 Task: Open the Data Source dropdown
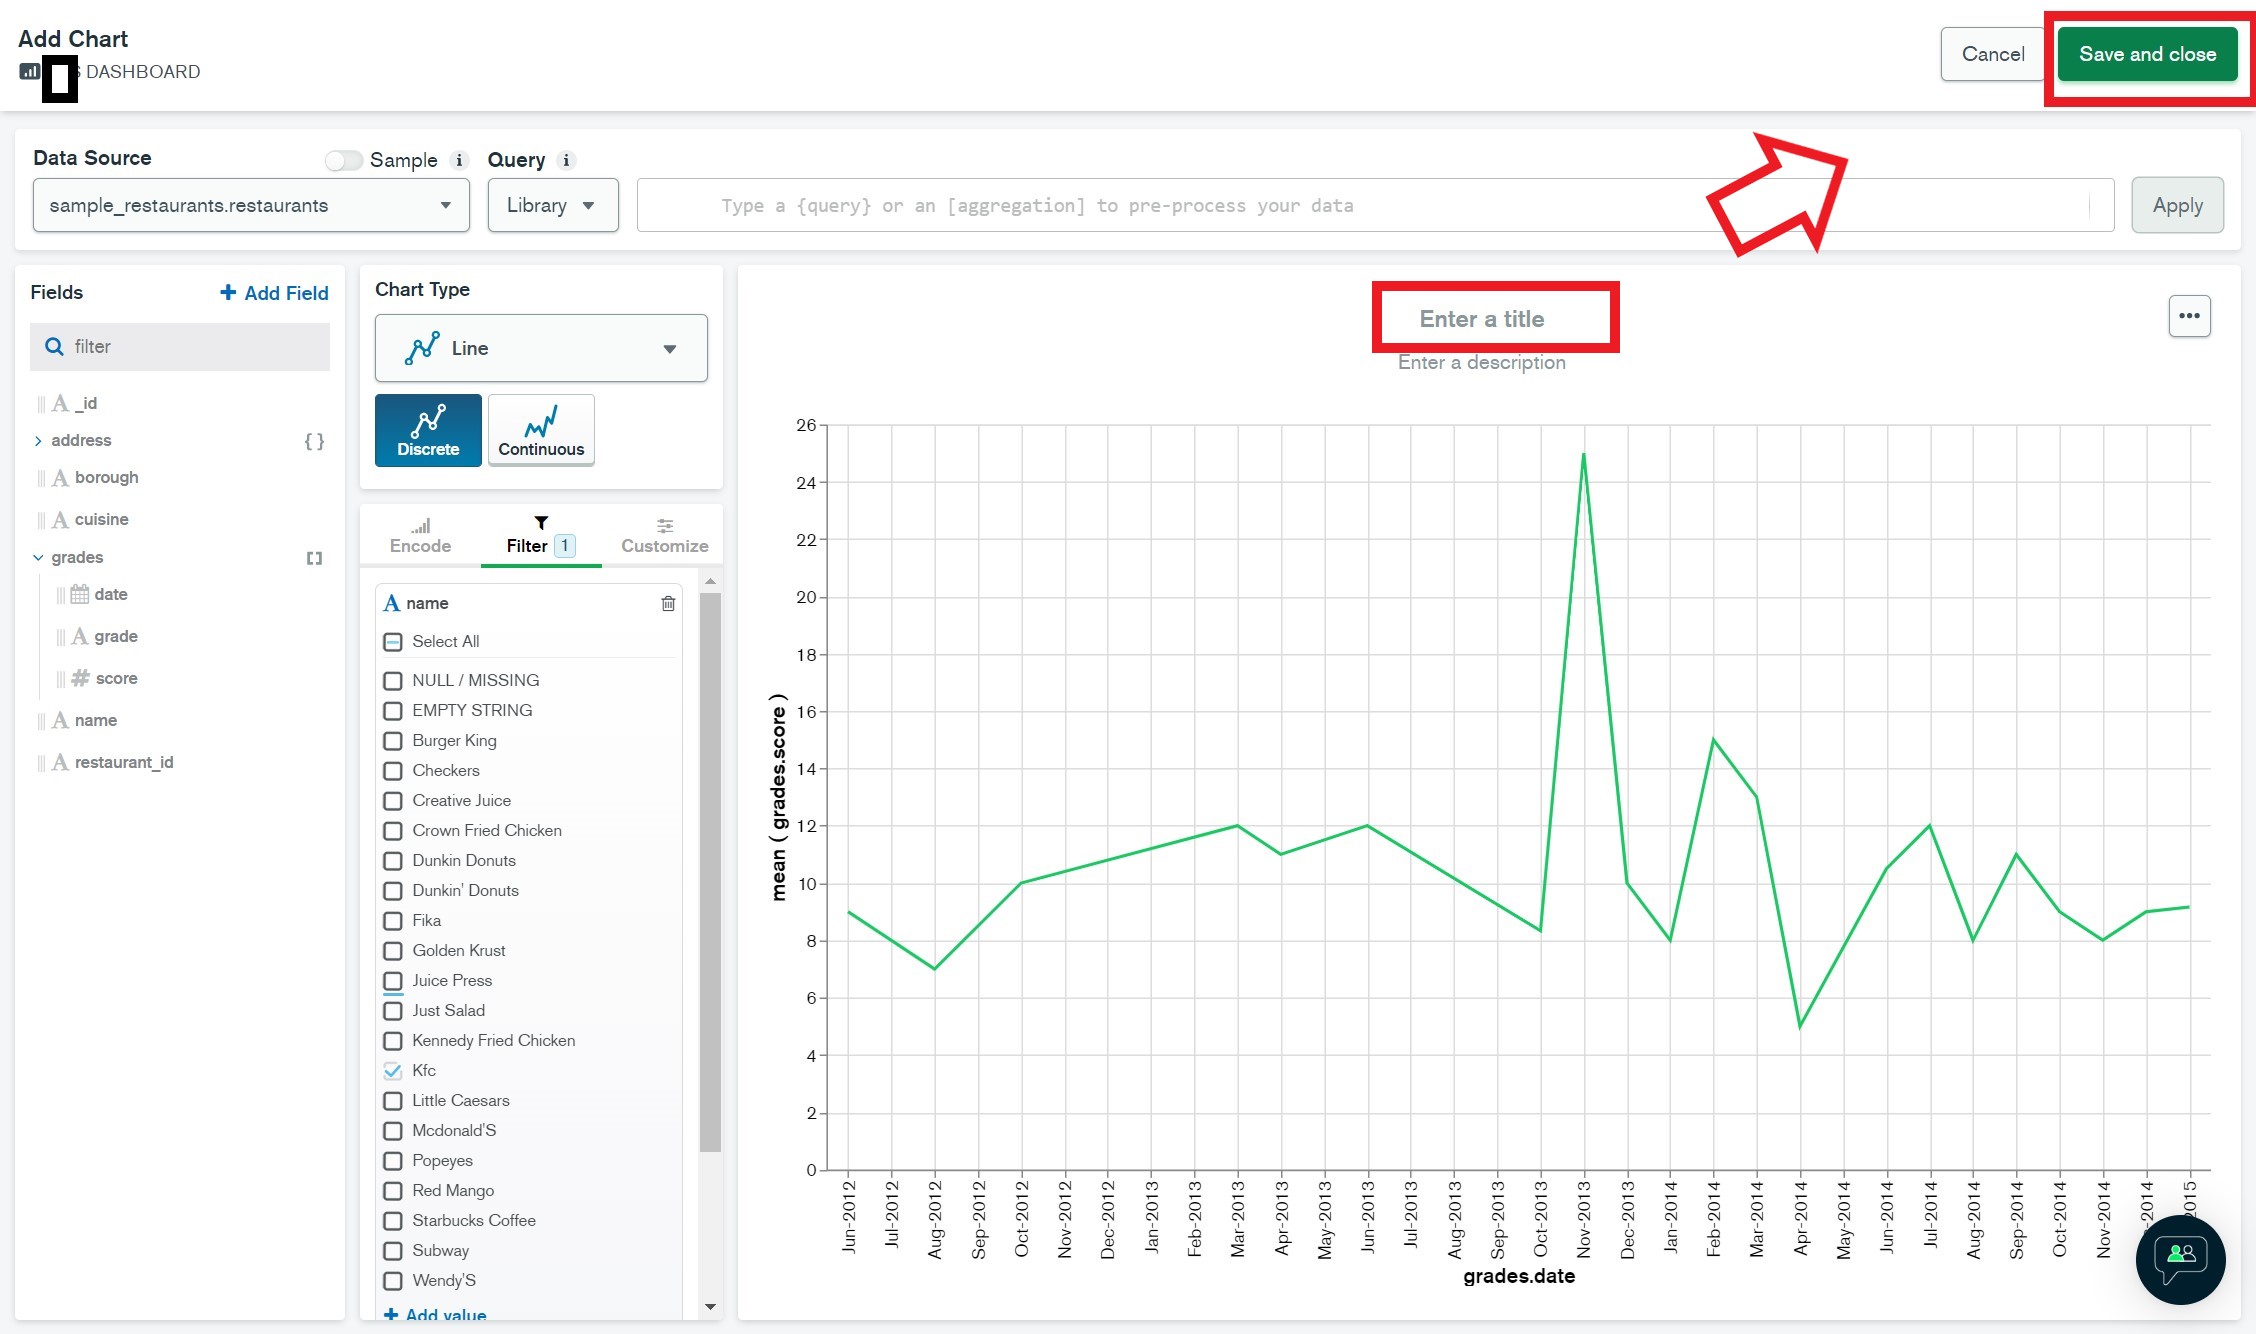coord(251,205)
